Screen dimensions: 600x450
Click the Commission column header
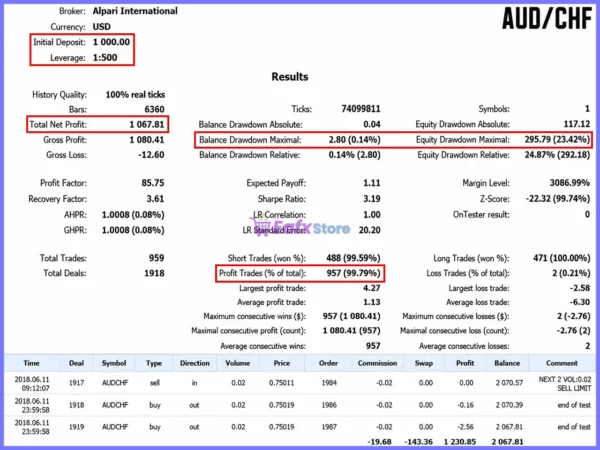pyautogui.click(x=377, y=363)
